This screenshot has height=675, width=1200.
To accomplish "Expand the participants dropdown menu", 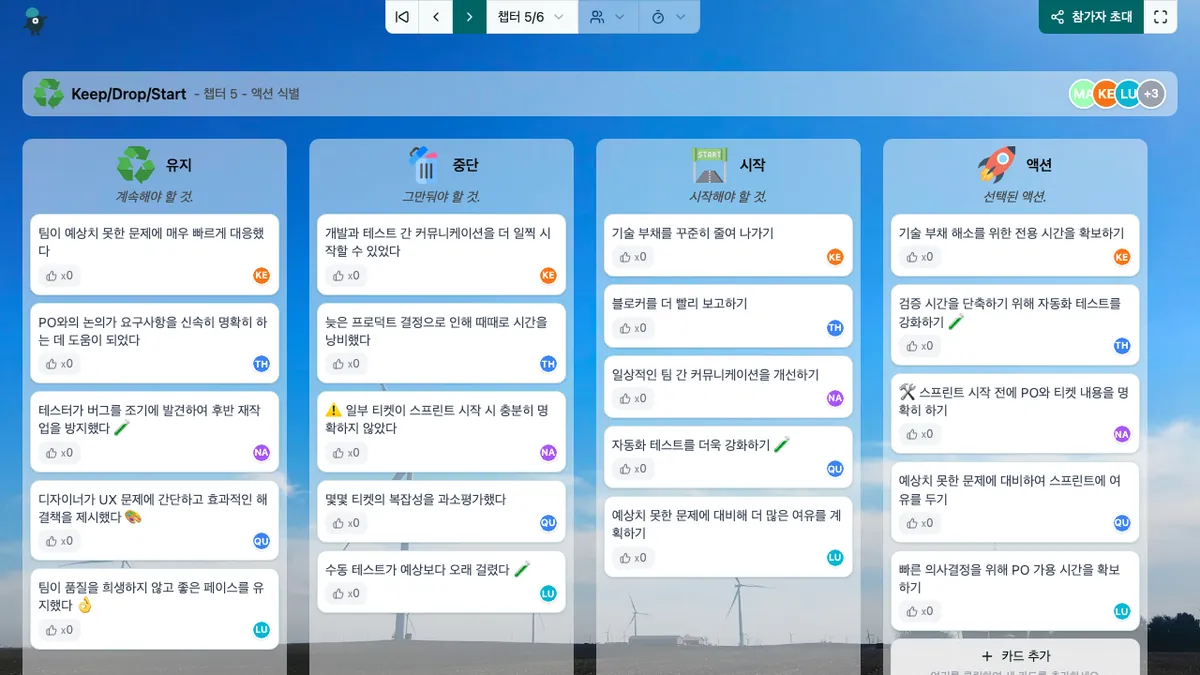I will [x=607, y=17].
